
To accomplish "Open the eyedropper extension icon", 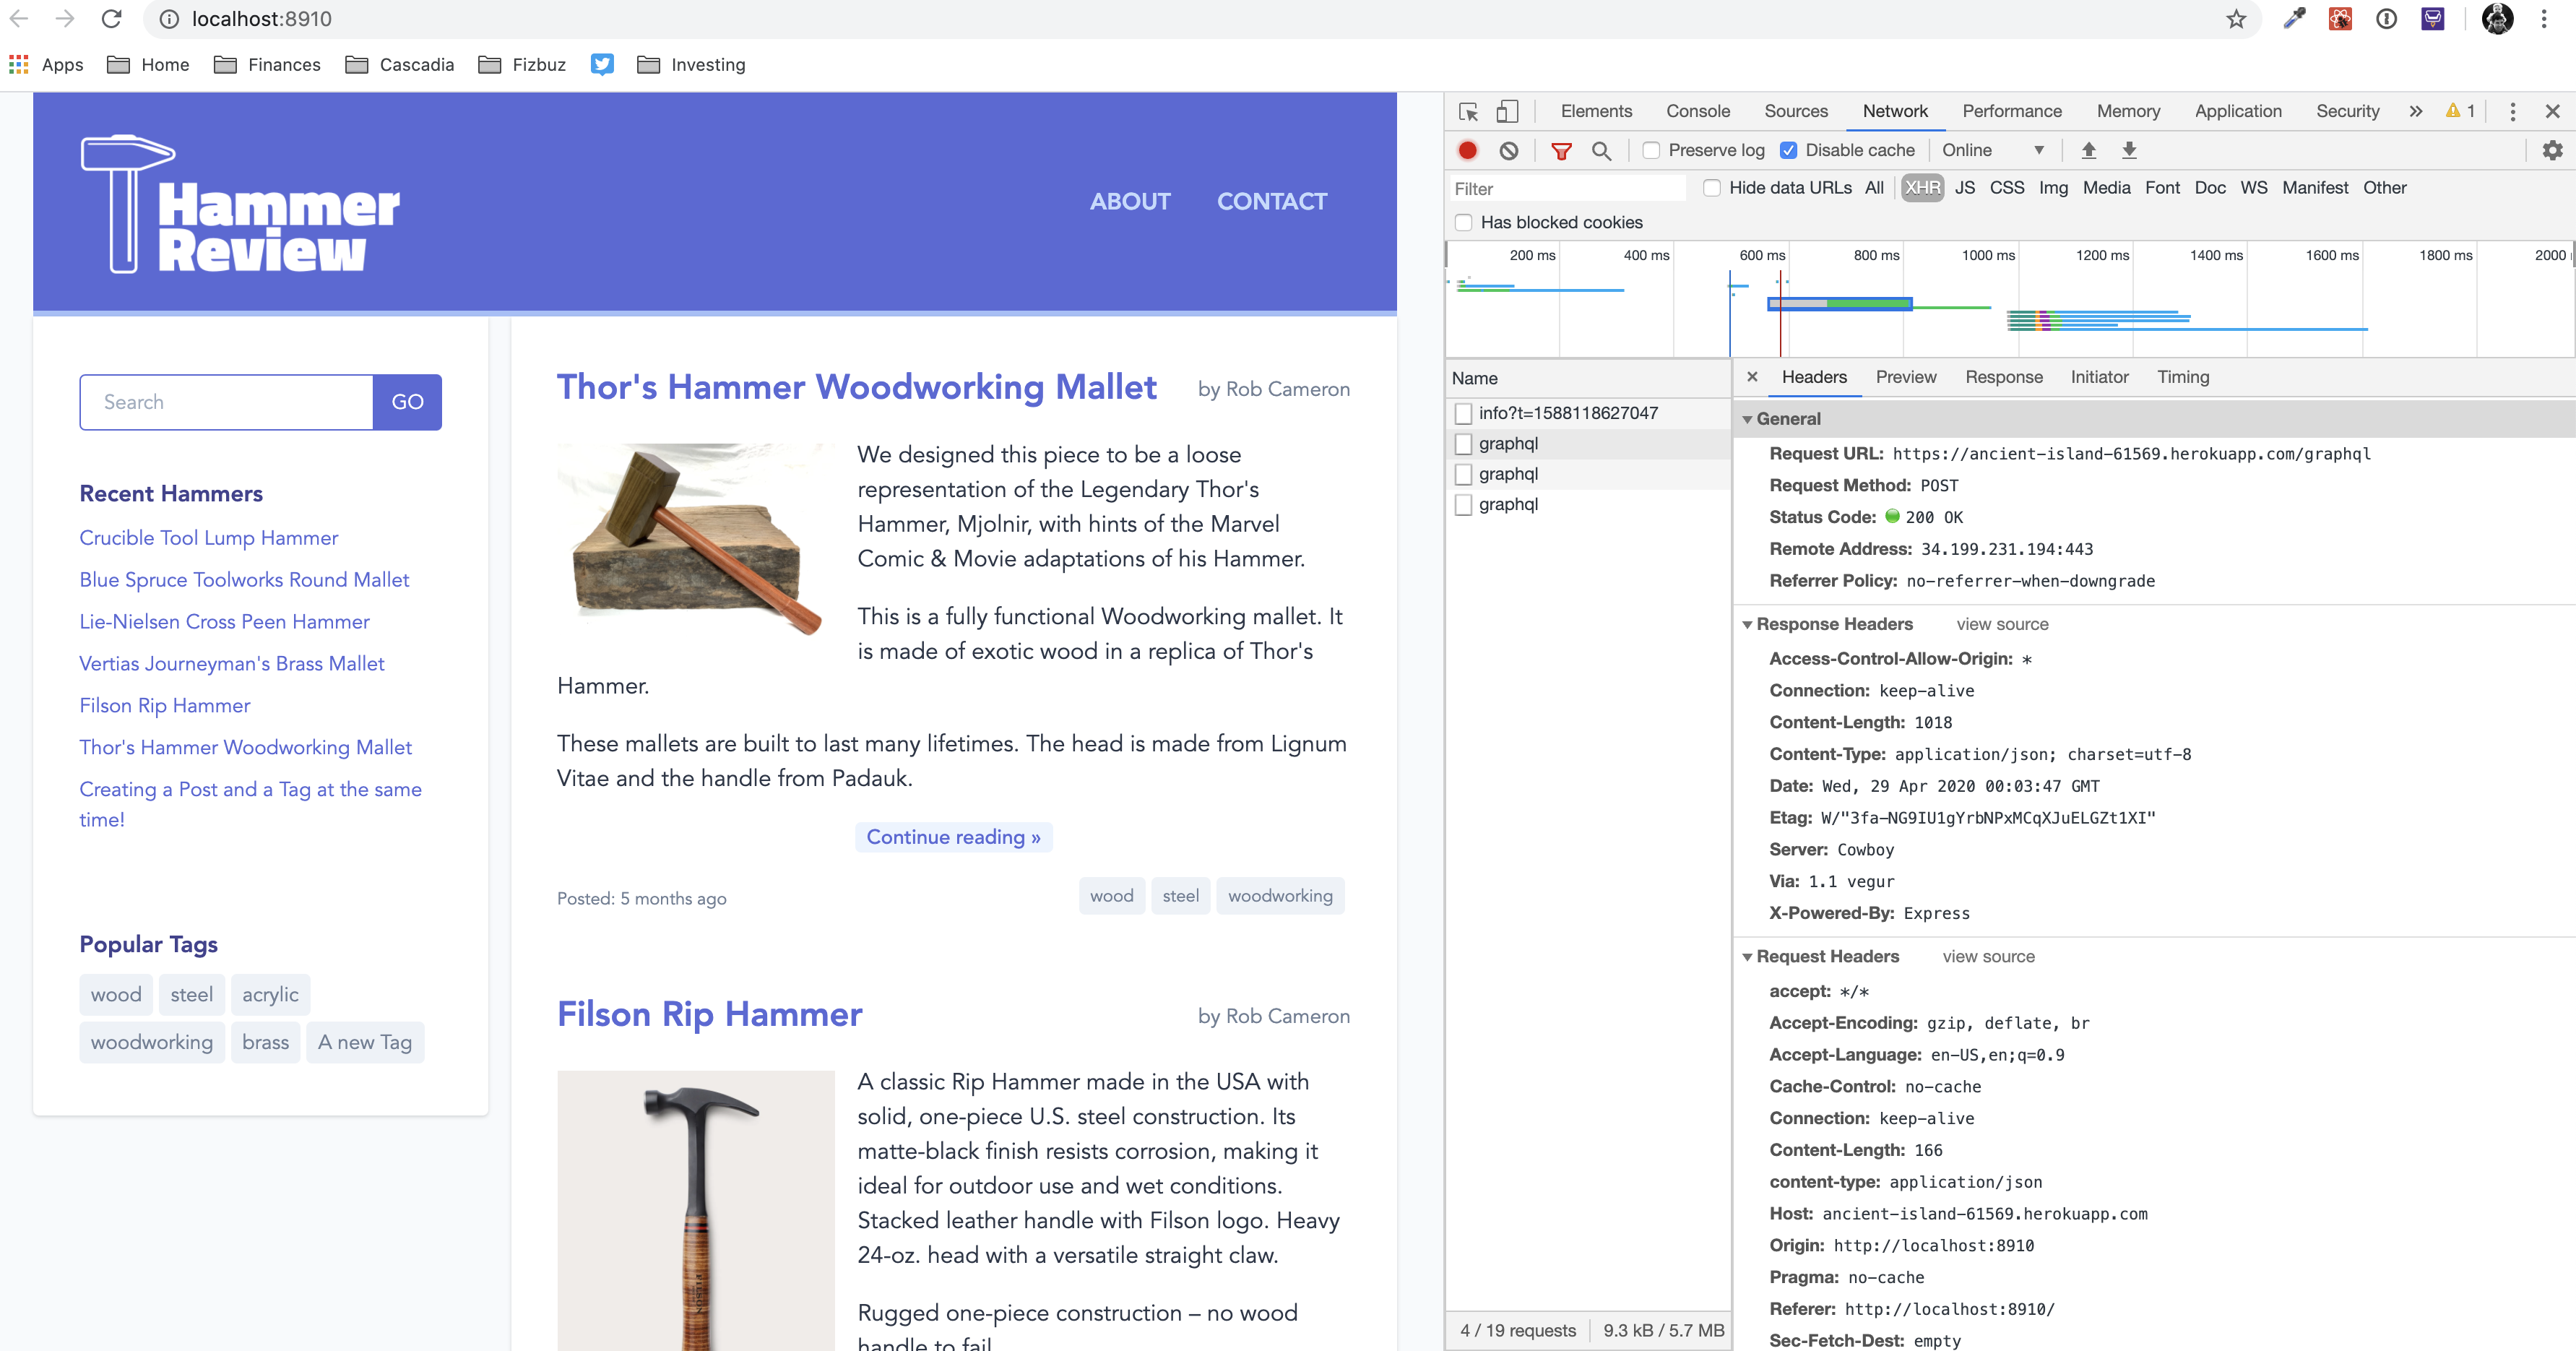I will (2294, 19).
